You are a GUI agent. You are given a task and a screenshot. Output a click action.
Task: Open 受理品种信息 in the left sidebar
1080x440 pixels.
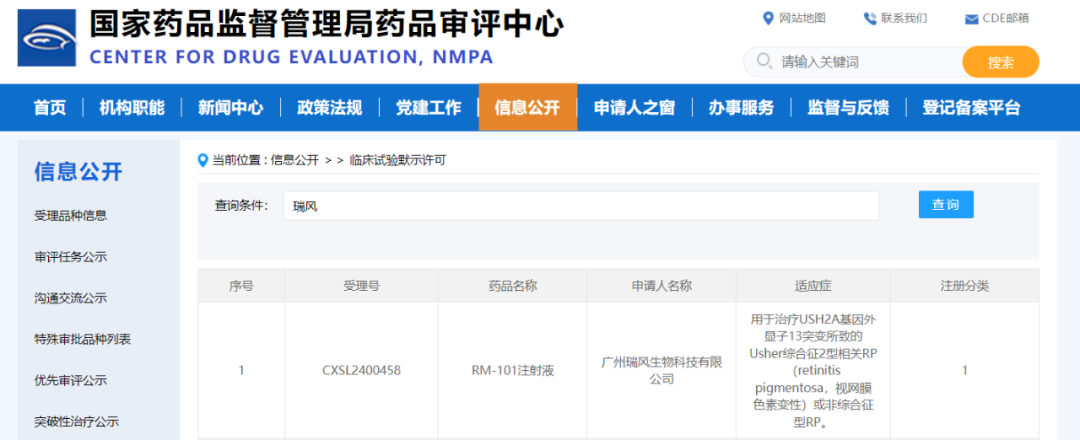tap(71, 215)
